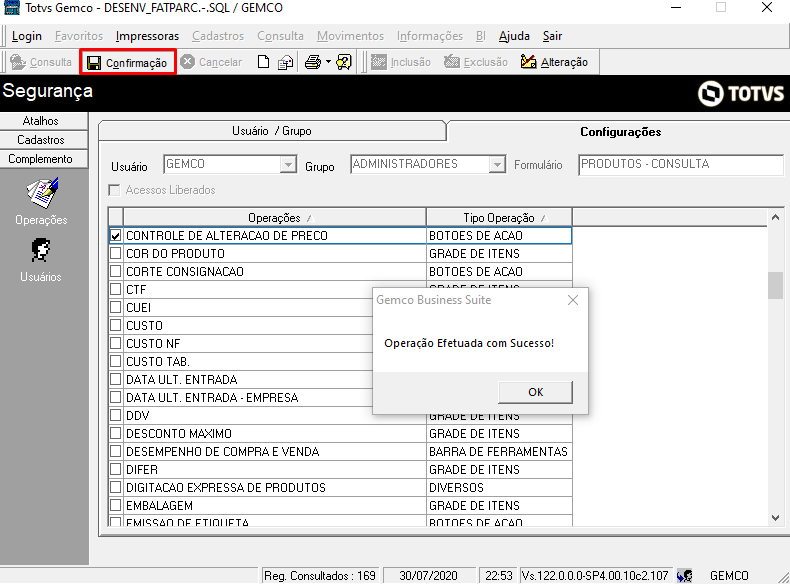Click the DIVERSOS type cell
This screenshot has height=584, width=790.
point(499,487)
